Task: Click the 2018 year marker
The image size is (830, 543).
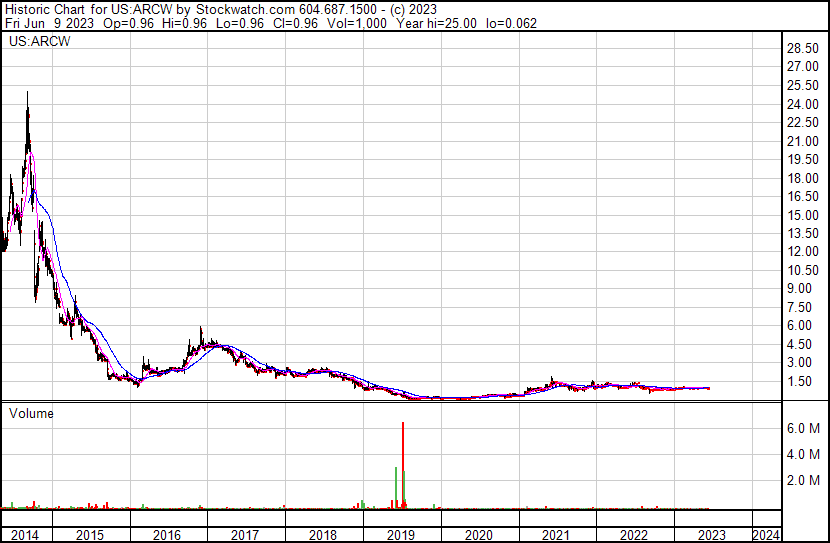Action: 323,535
